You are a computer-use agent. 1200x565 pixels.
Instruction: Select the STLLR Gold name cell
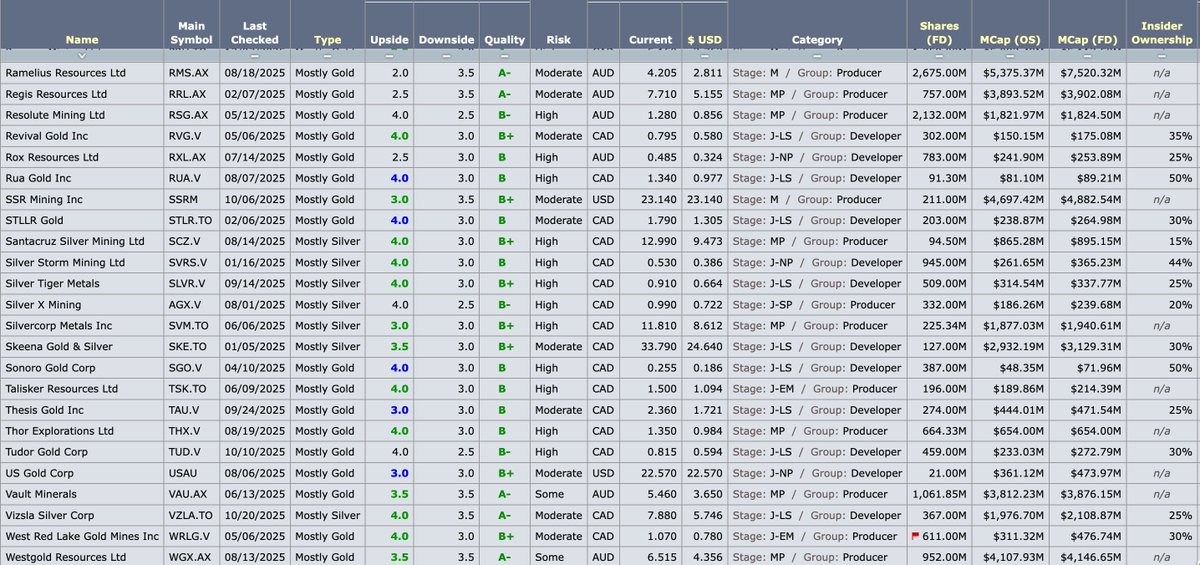coord(34,221)
